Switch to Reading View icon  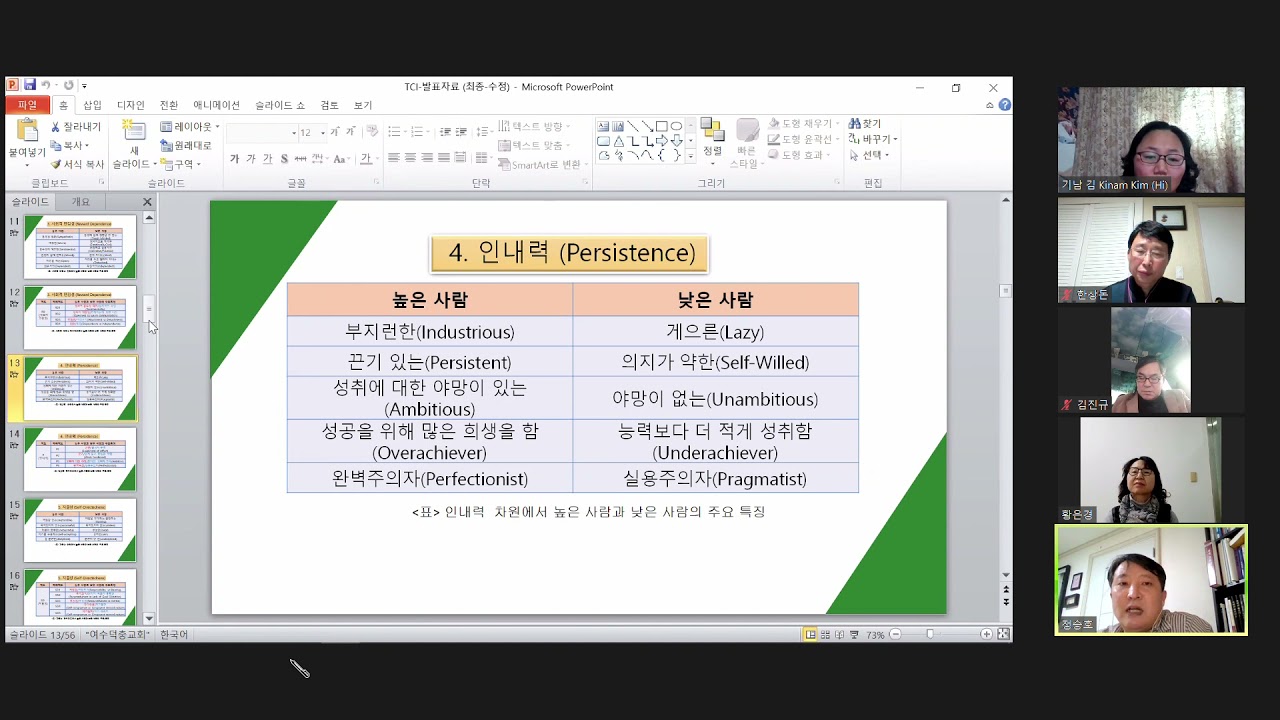click(x=839, y=634)
